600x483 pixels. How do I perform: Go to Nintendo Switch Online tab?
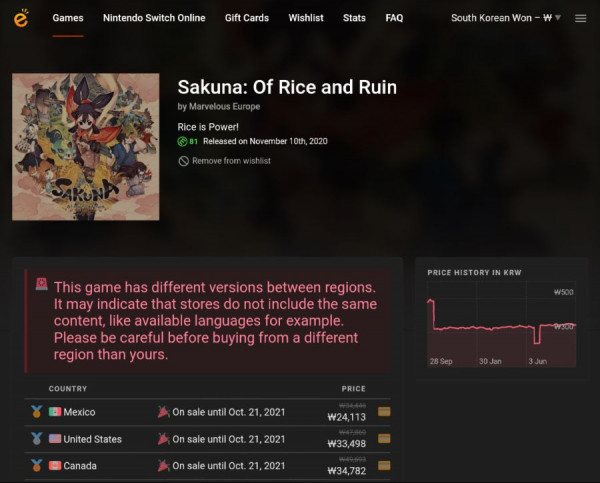click(x=154, y=18)
